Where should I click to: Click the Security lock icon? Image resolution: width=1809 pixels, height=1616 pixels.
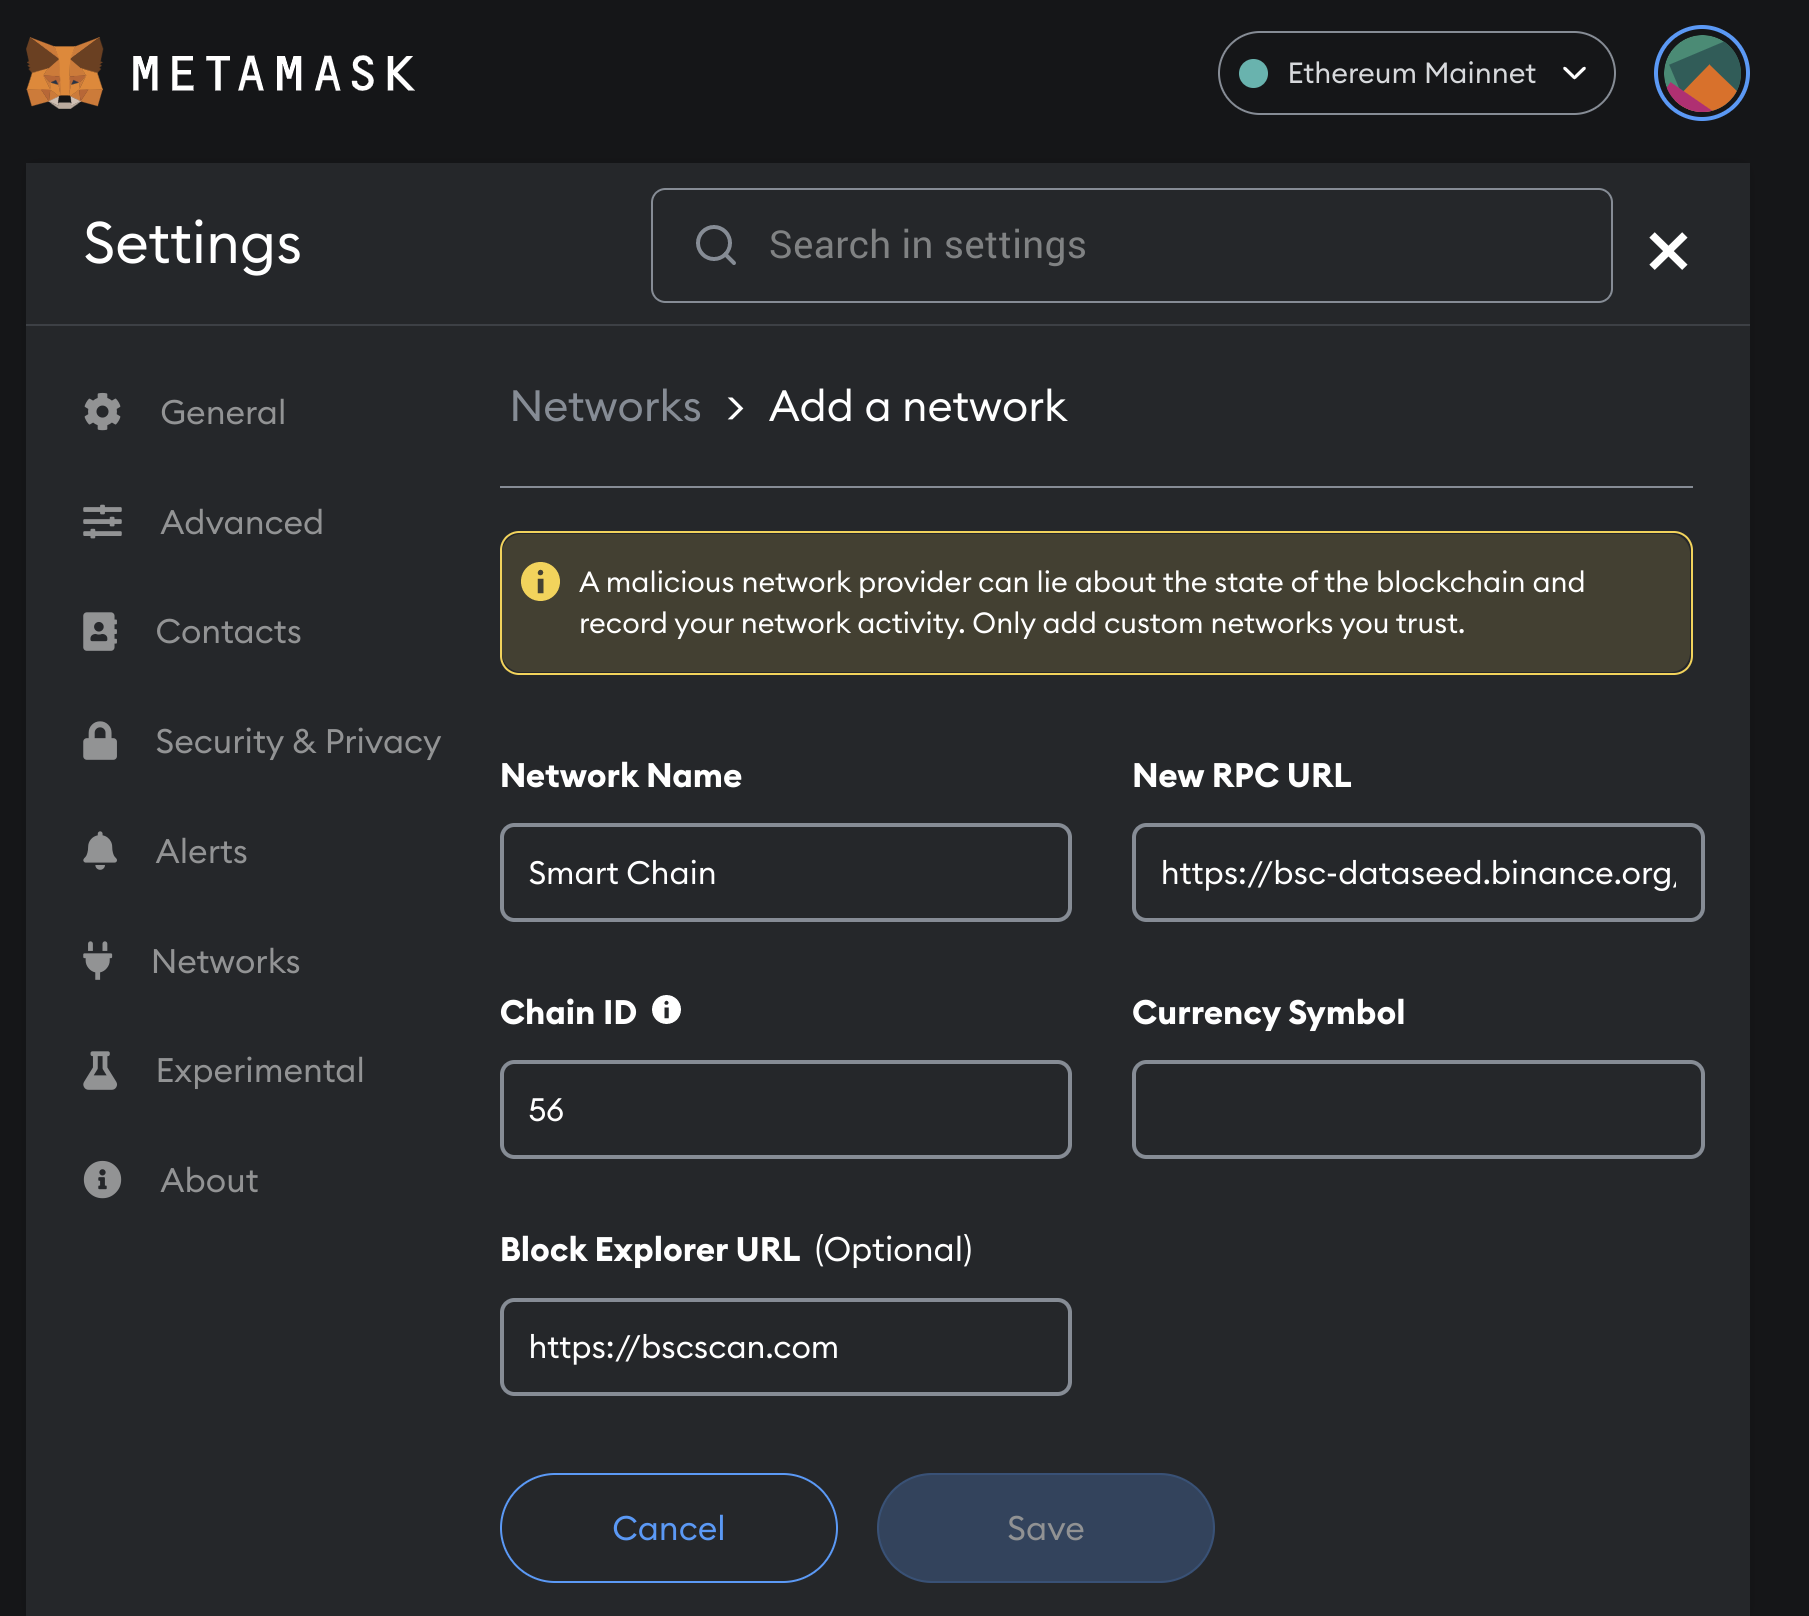(100, 741)
